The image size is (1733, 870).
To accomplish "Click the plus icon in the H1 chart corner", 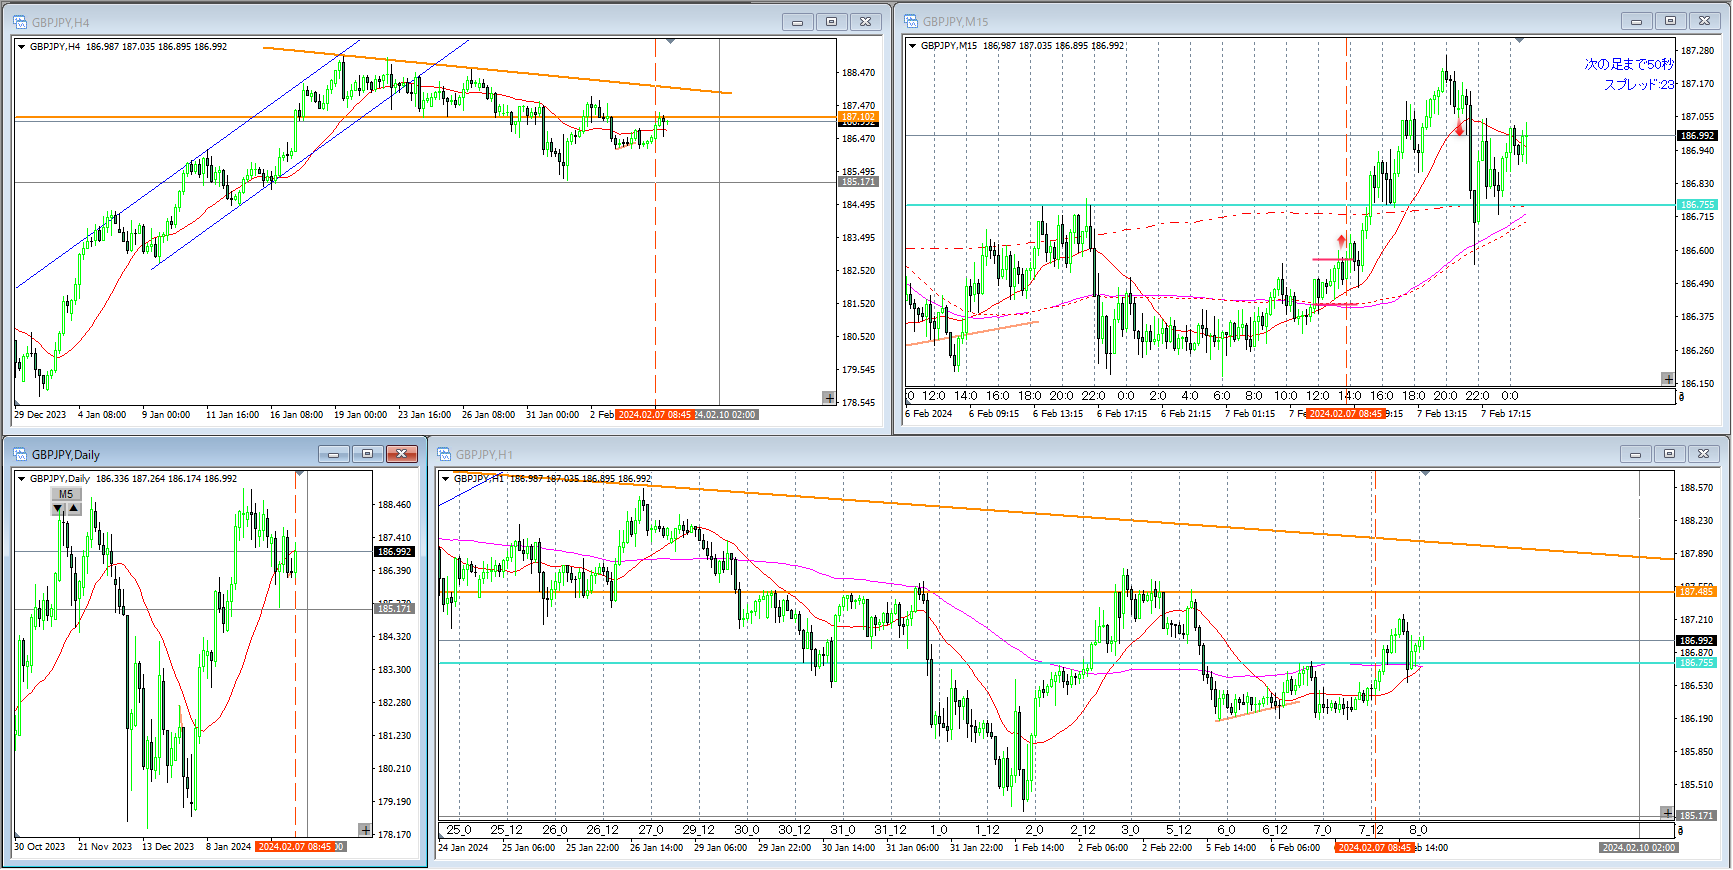I will tap(1666, 813).
